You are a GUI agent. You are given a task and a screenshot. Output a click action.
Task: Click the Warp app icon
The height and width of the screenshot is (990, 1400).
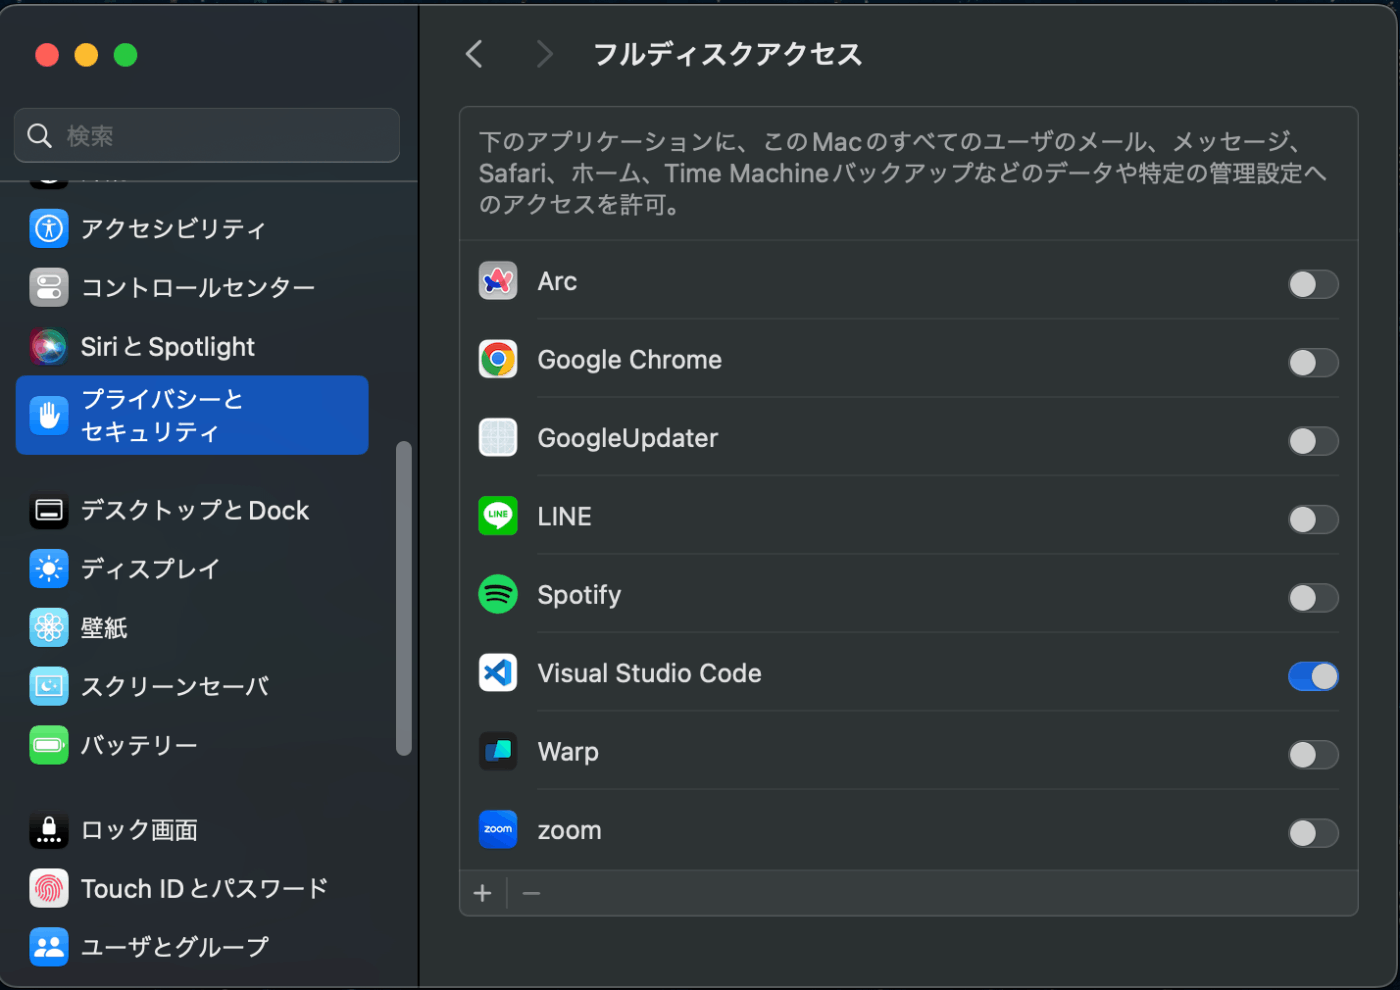click(x=498, y=751)
